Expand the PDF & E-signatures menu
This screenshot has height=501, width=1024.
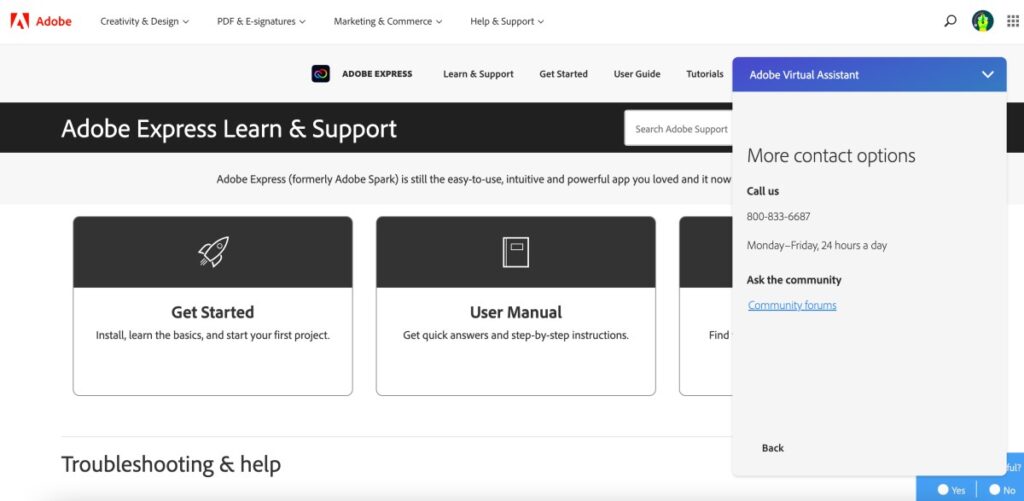261,21
